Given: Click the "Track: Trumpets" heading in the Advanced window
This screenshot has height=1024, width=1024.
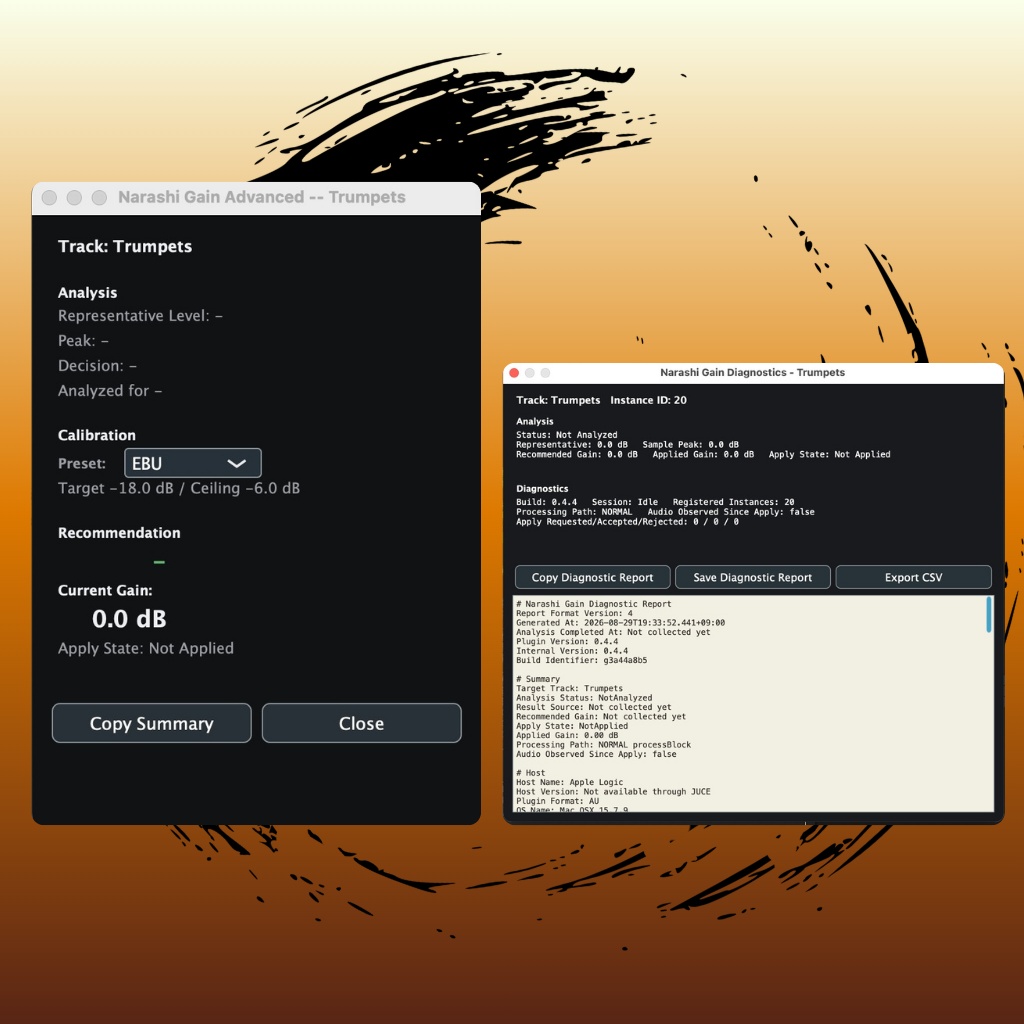Looking at the screenshot, I should (125, 246).
